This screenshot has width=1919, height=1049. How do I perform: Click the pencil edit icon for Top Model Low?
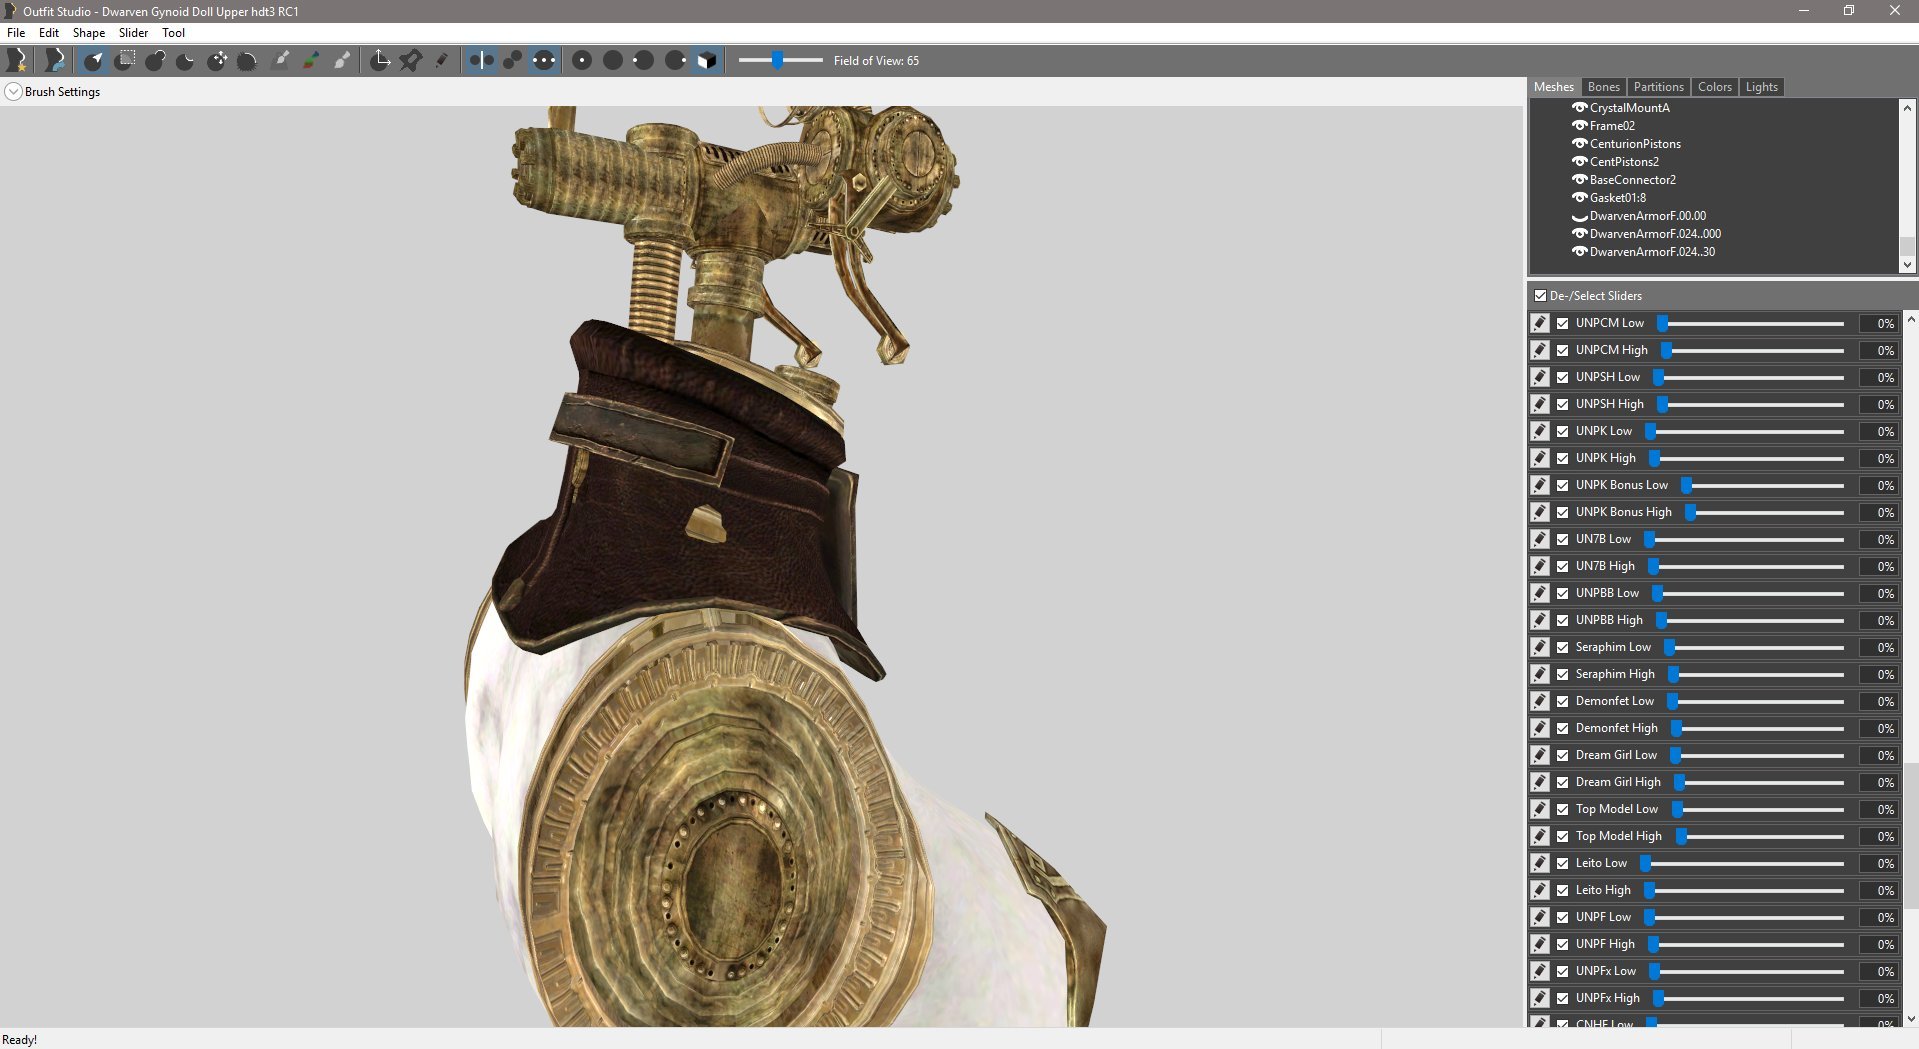[1540, 809]
